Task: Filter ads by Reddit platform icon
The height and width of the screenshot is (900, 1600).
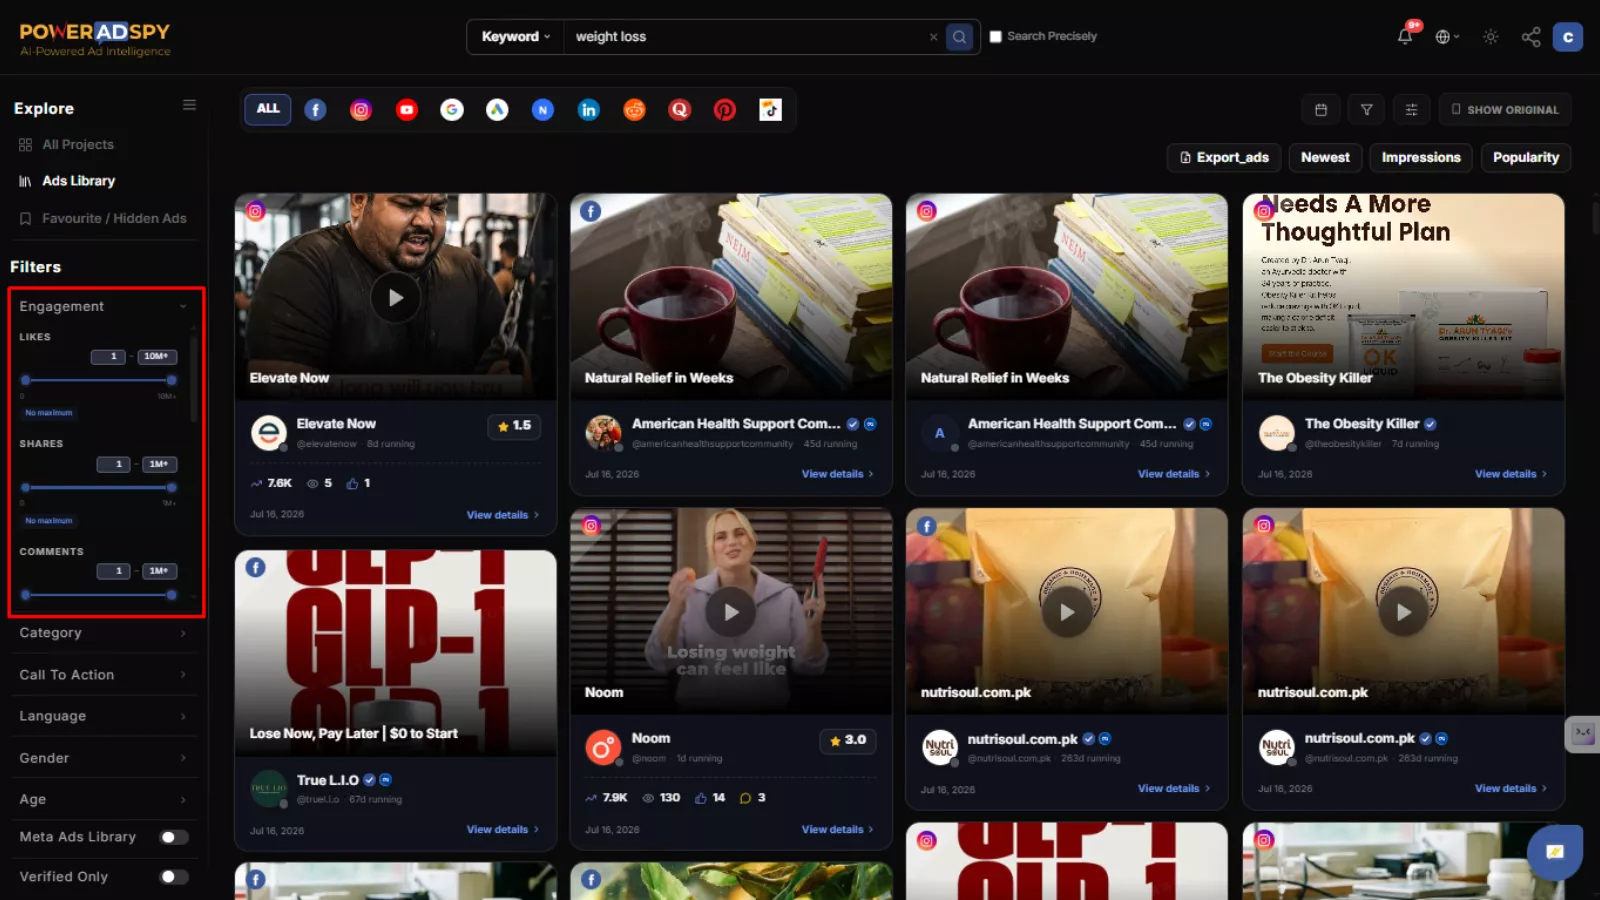Action: pos(634,110)
